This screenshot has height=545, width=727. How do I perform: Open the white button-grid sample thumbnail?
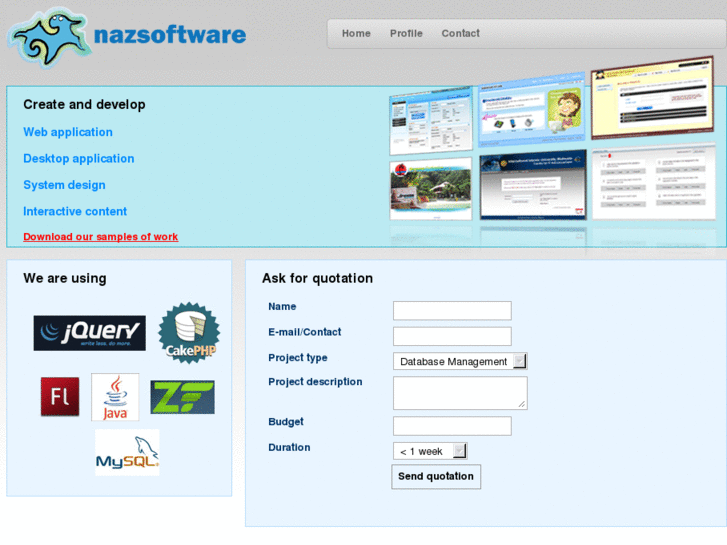click(654, 181)
